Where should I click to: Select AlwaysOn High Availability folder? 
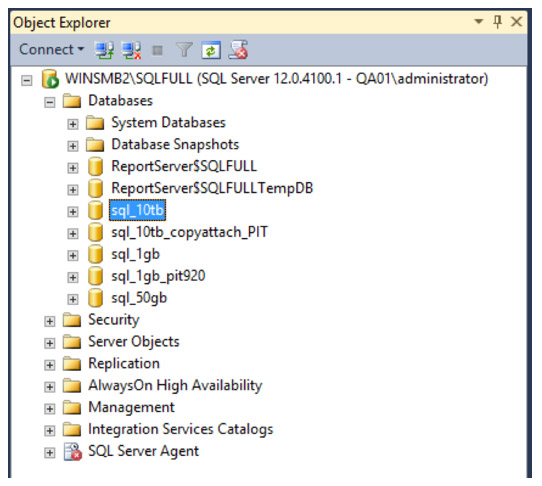pos(175,386)
